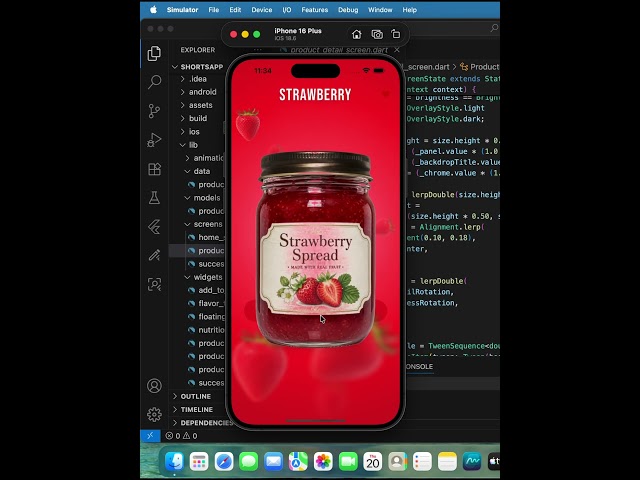640x480 pixels.
Task: Open the Apple menu
Action: pyautogui.click(x=153, y=10)
